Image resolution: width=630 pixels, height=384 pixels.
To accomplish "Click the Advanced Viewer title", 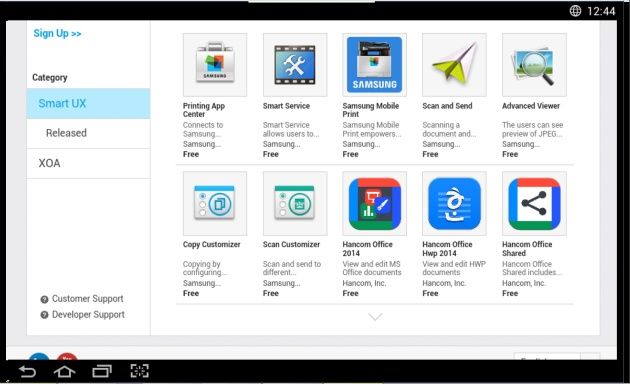I will pyautogui.click(x=531, y=106).
